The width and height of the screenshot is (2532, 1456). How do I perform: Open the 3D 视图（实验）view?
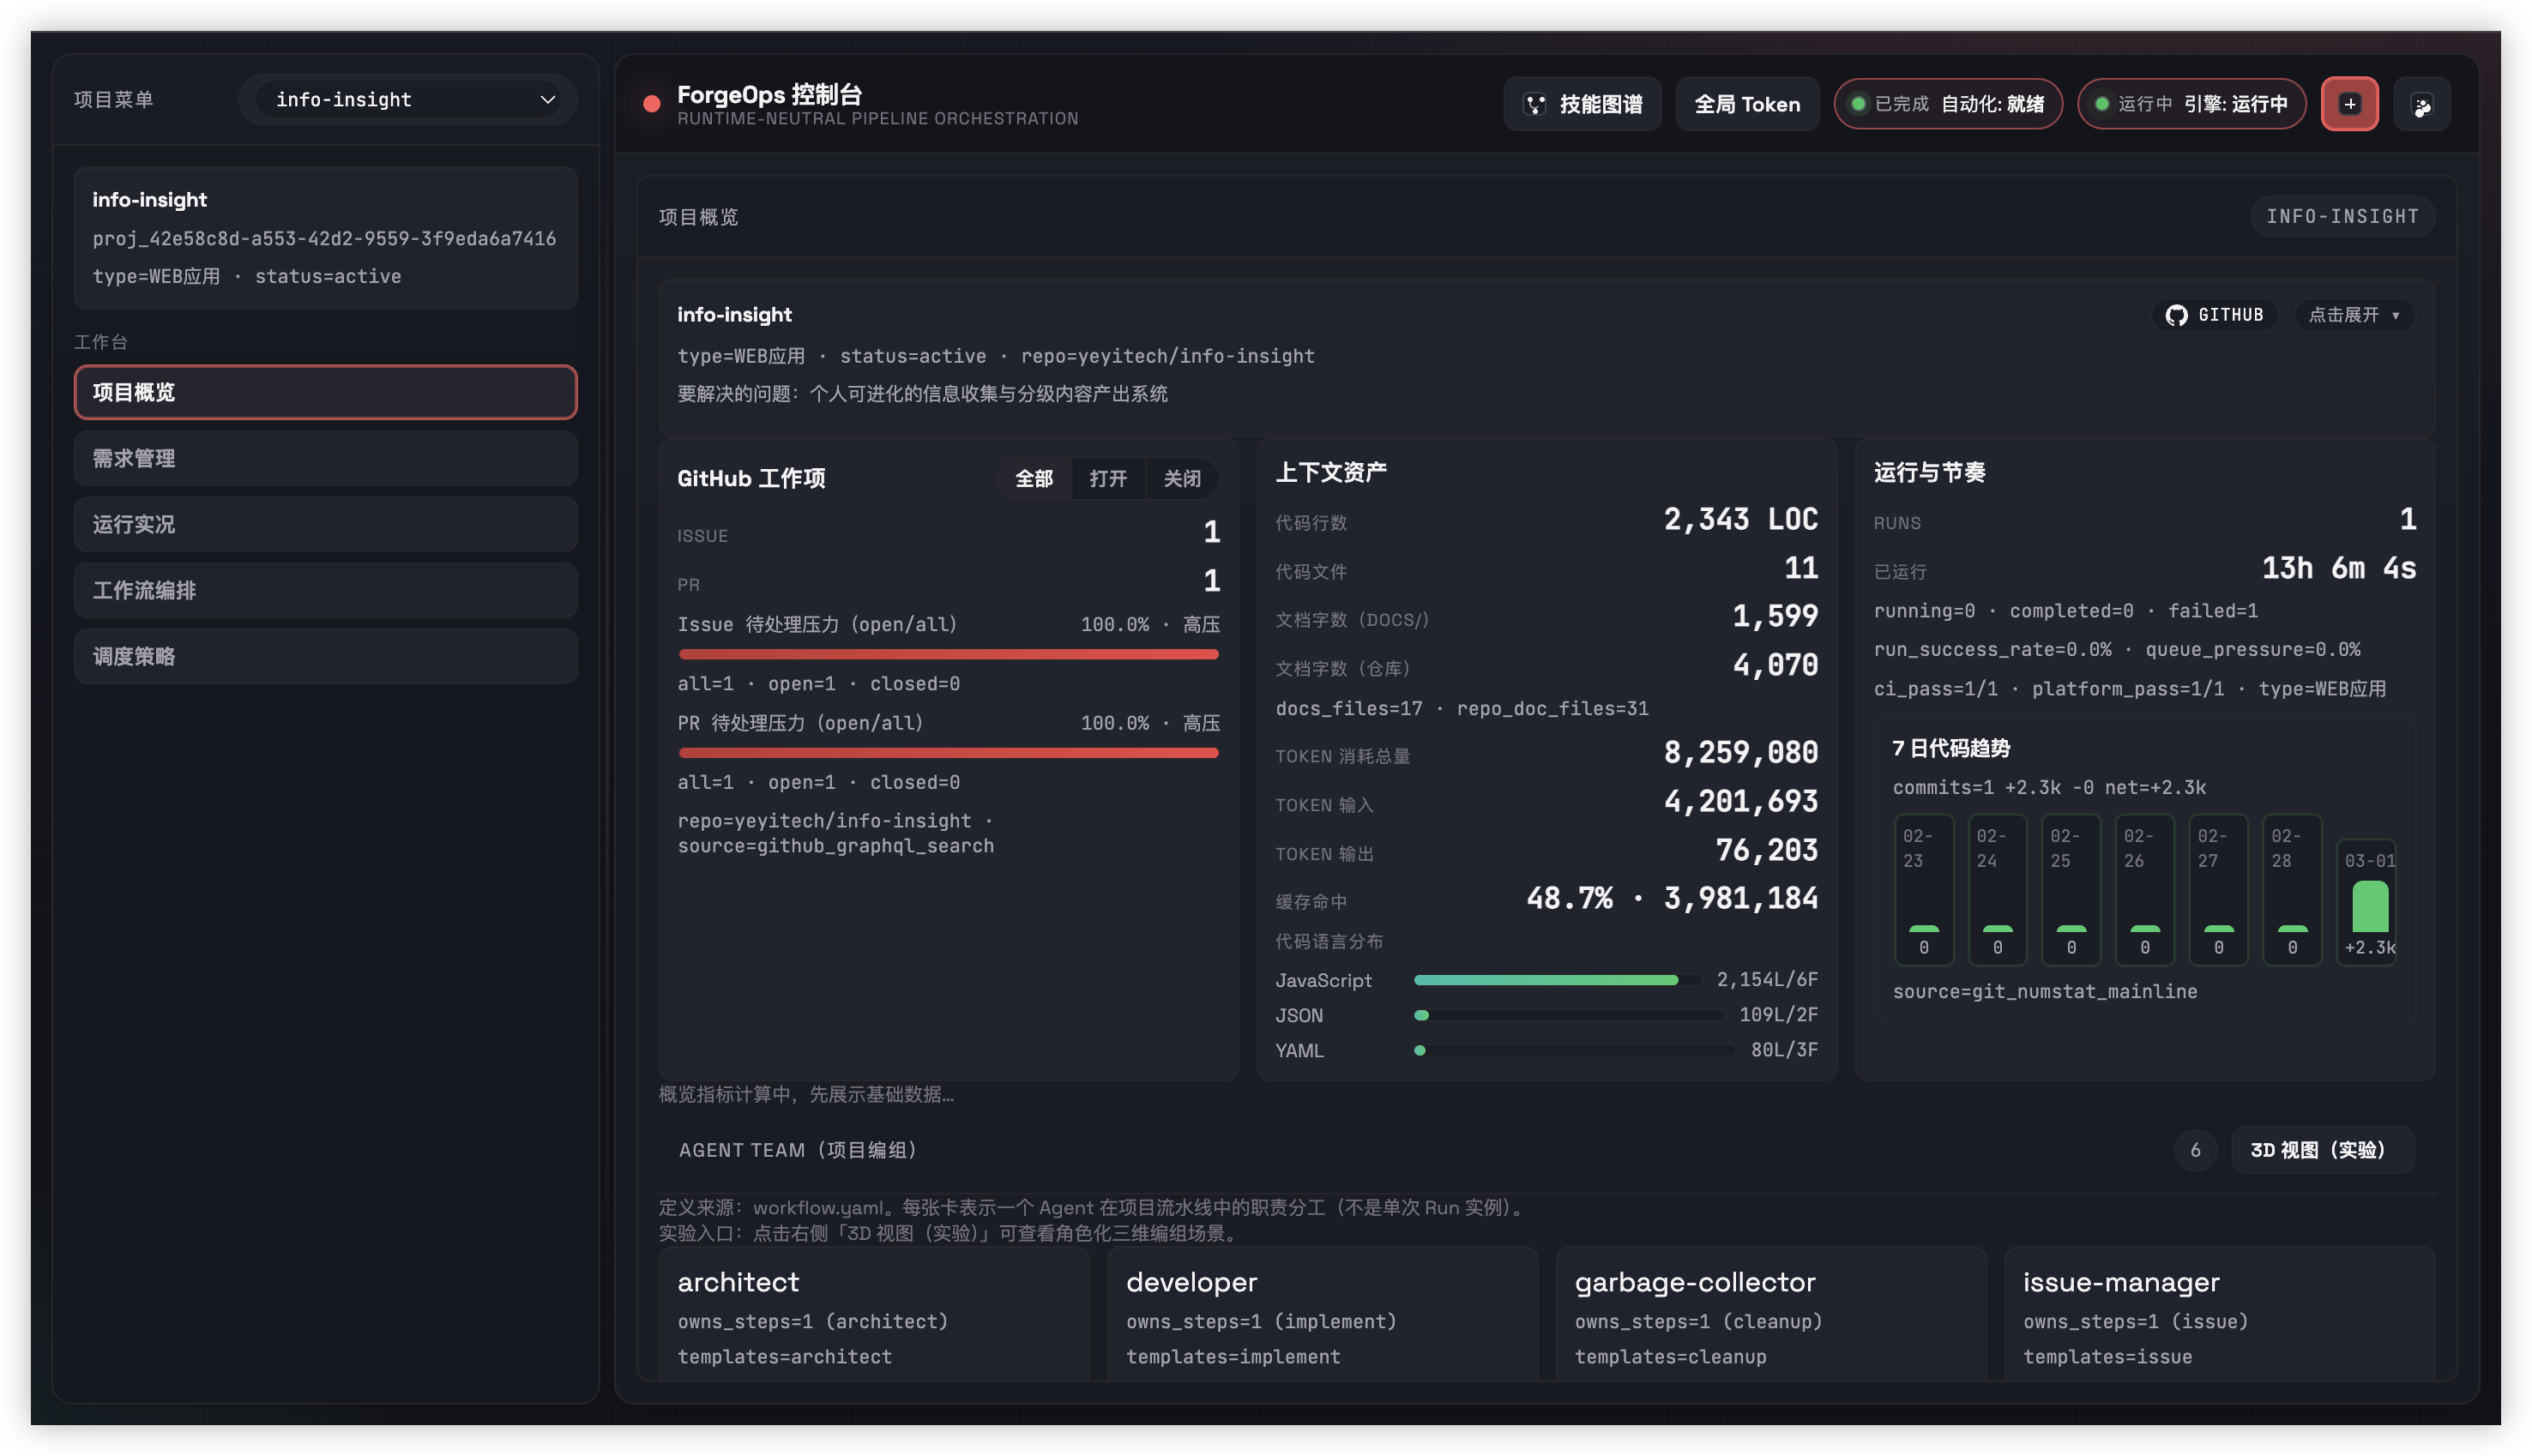[x=2322, y=1150]
